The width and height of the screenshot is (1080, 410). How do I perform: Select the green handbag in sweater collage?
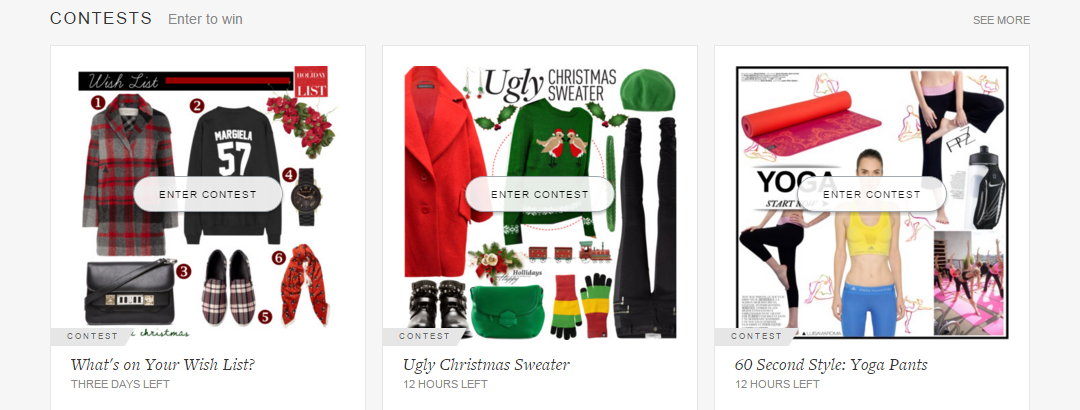pyautogui.click(x=506, y=311)
